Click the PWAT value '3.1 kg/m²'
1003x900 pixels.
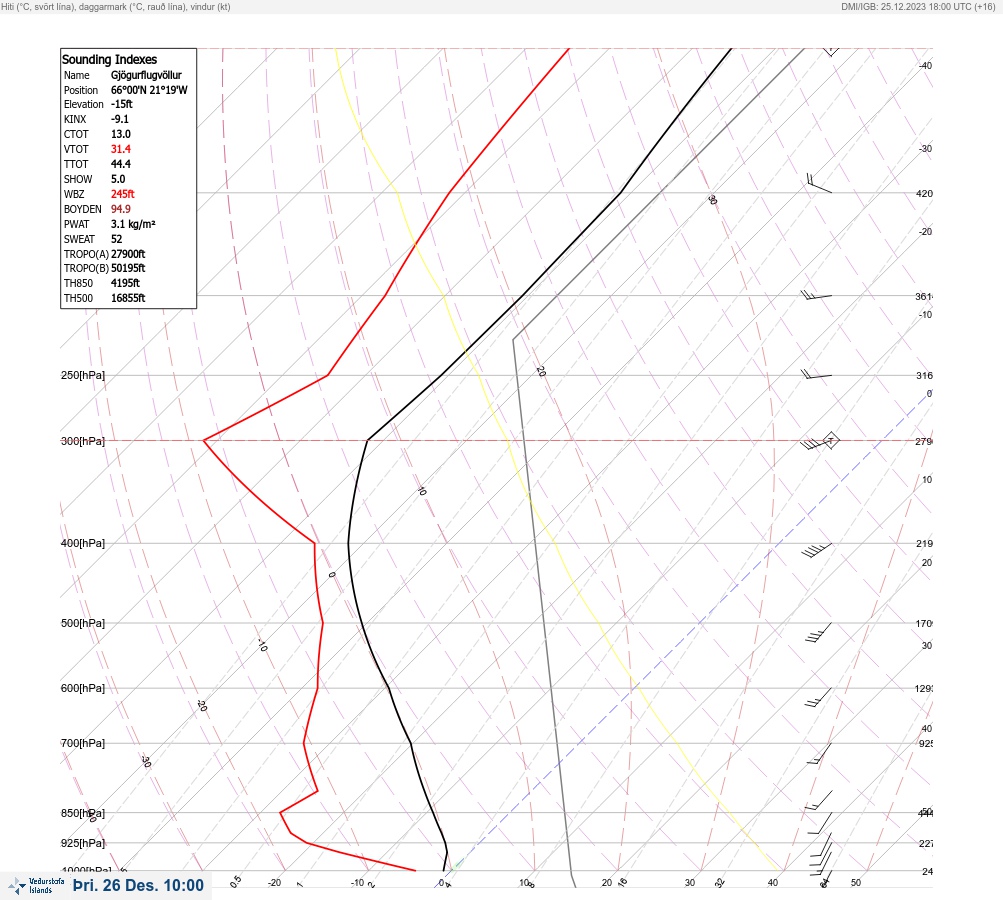(x=133, y=224)
